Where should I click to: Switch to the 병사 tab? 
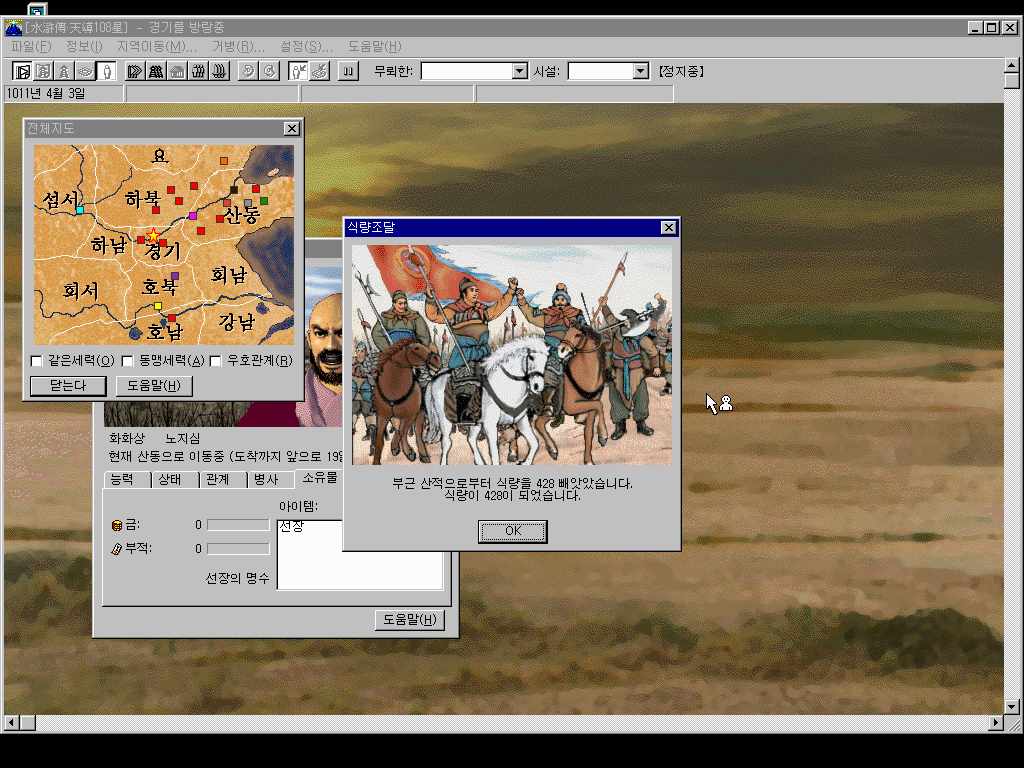[270, 479]
